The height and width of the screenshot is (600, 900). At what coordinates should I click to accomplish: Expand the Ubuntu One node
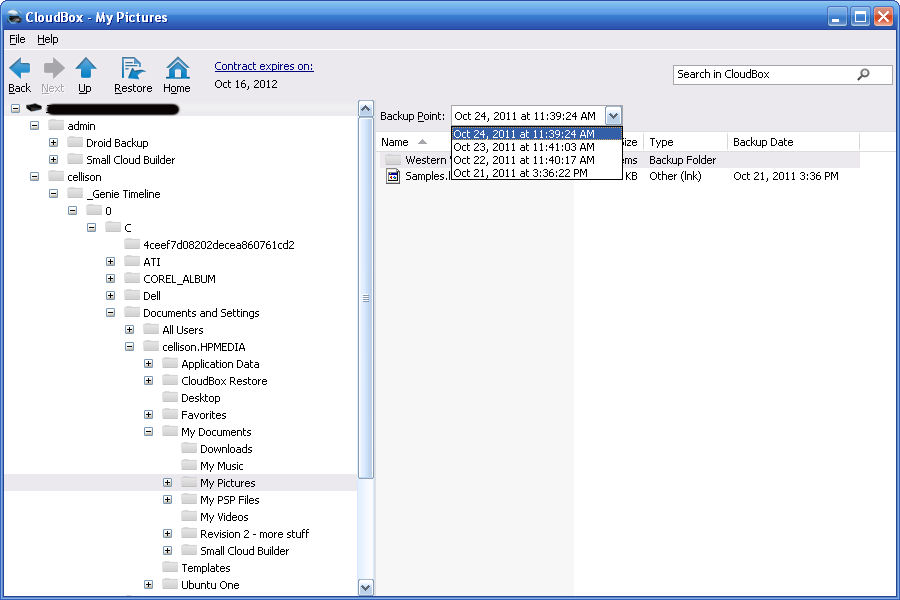coord(148,584)
